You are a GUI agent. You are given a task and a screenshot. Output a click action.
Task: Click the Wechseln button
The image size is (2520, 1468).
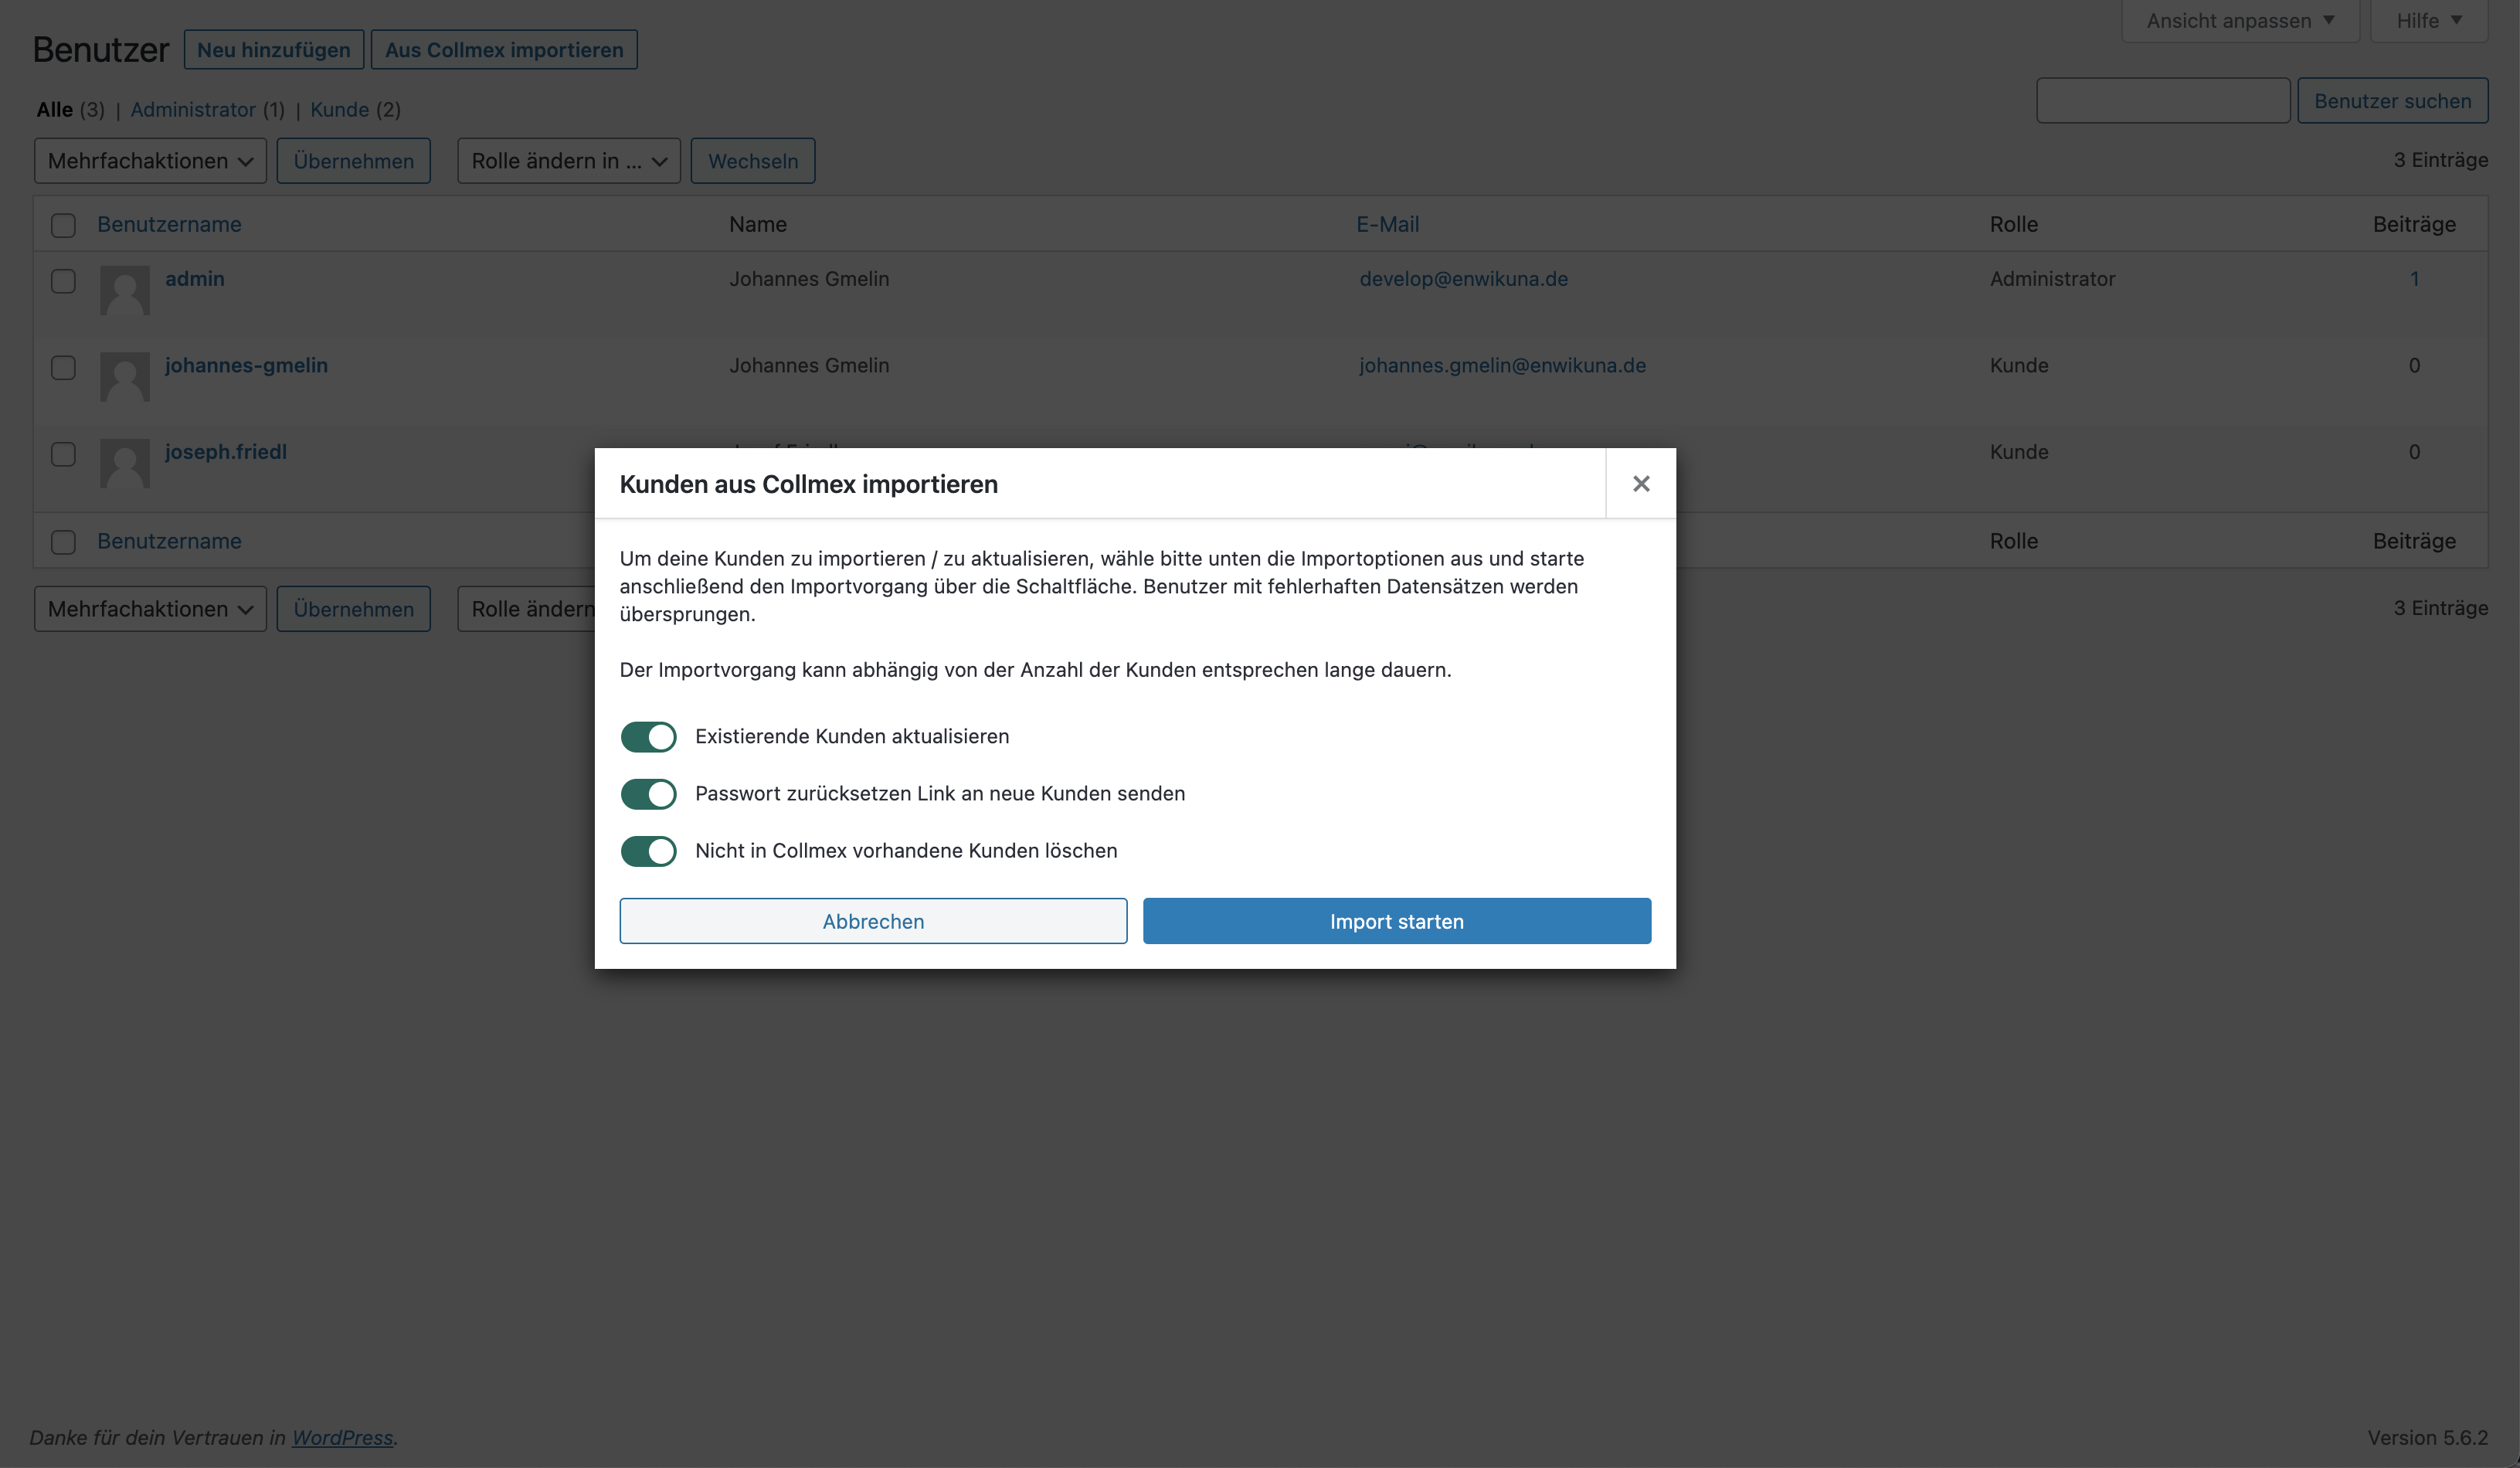pos(753,161)
